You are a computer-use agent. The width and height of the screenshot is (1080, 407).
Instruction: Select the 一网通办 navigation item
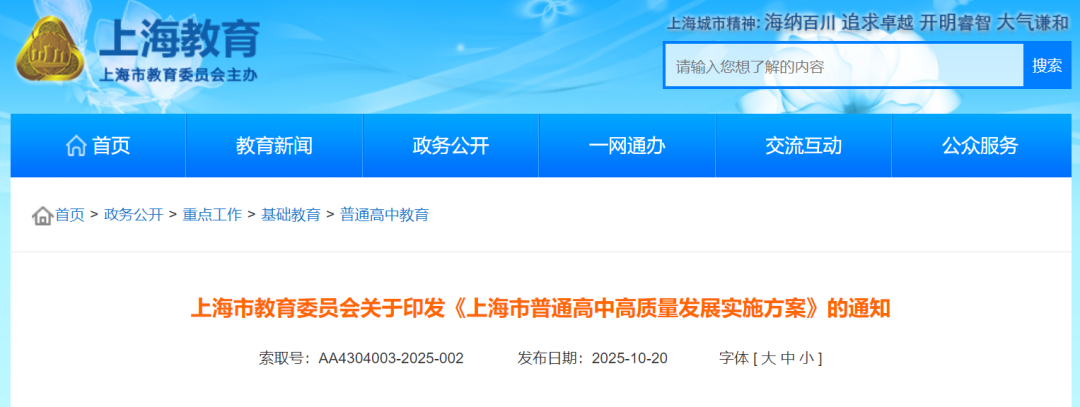(x=627, y=146)
